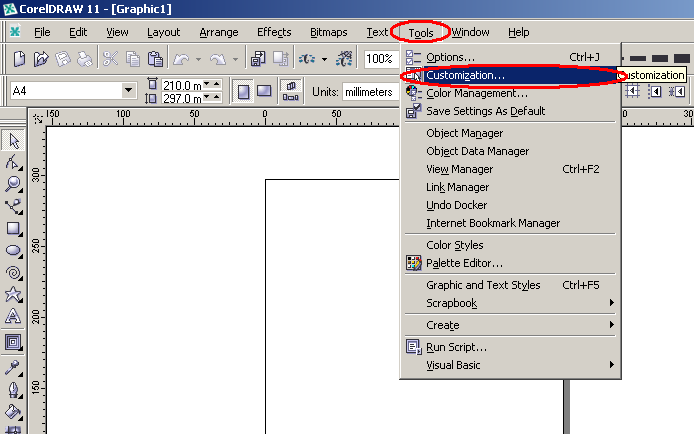Click the page height 297.0 field
Viewport: 694px width, 434px height.
click(x=182, y=98)
